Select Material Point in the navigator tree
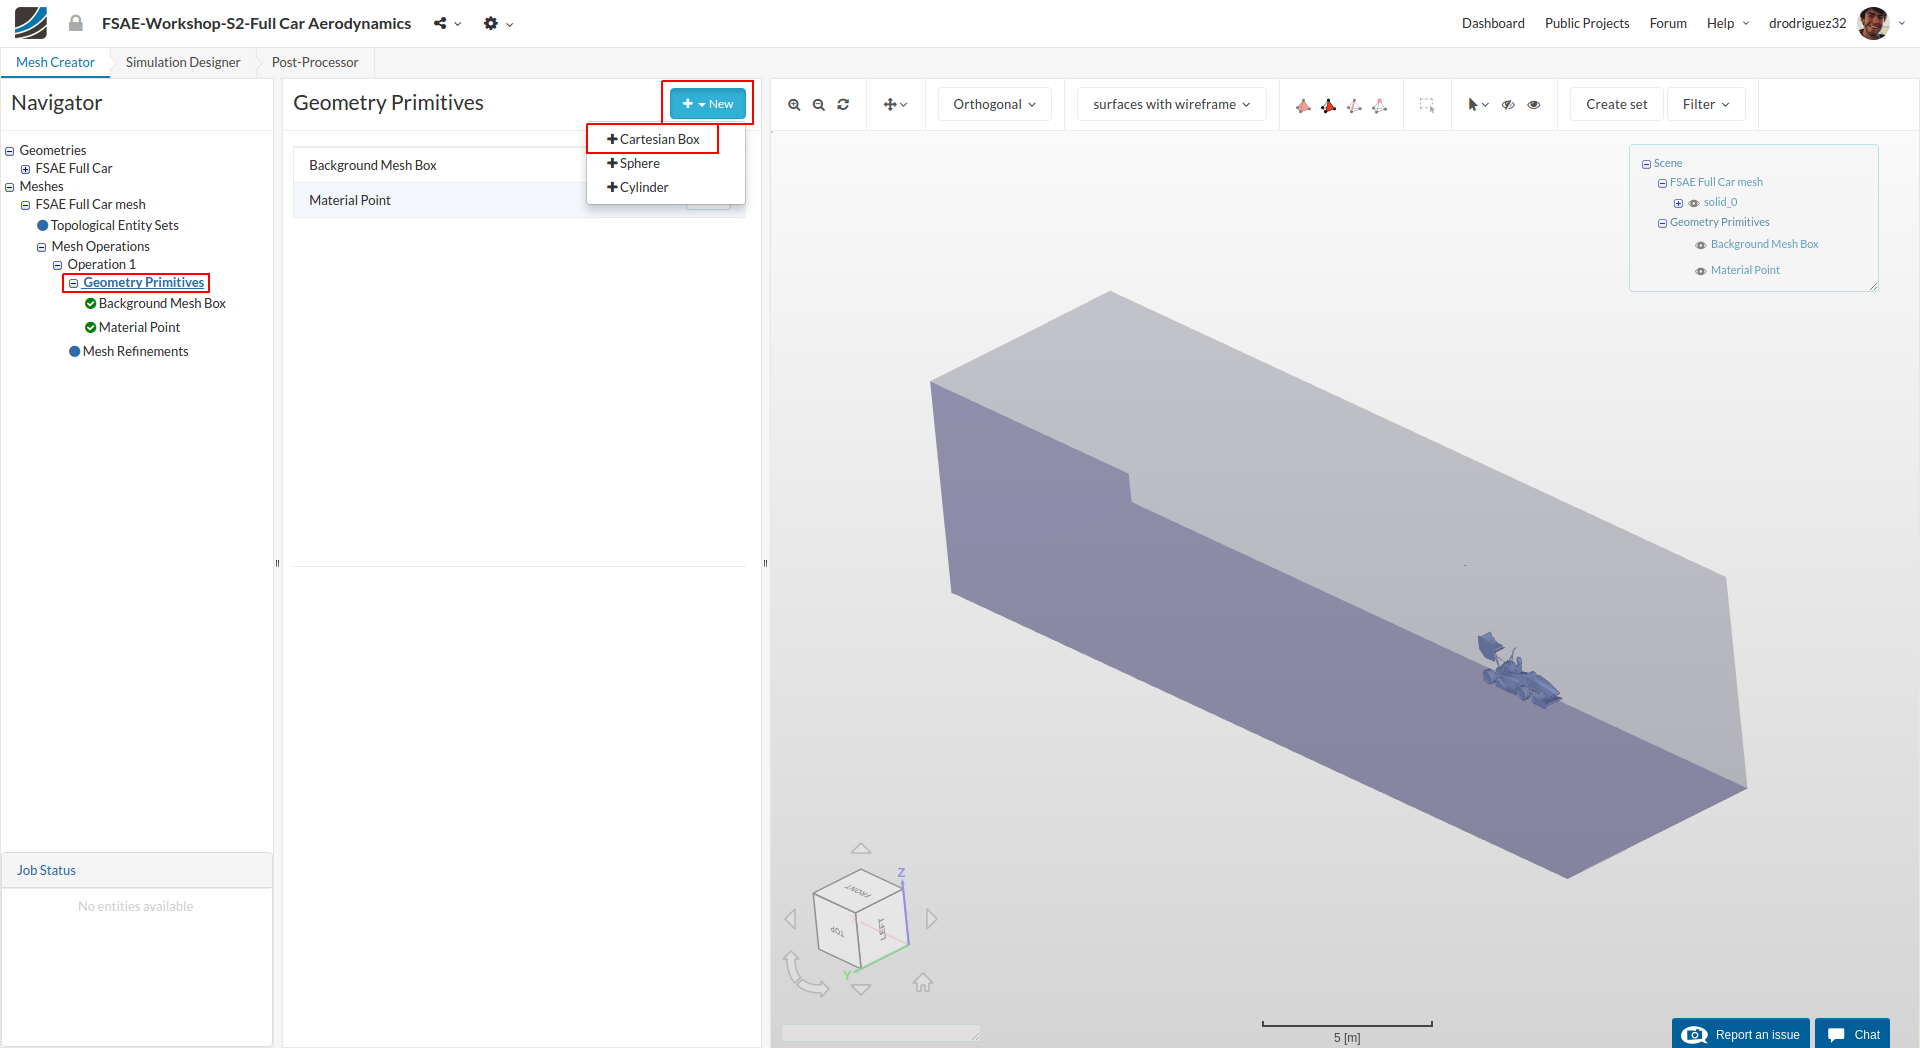 [x=139, y=327]
